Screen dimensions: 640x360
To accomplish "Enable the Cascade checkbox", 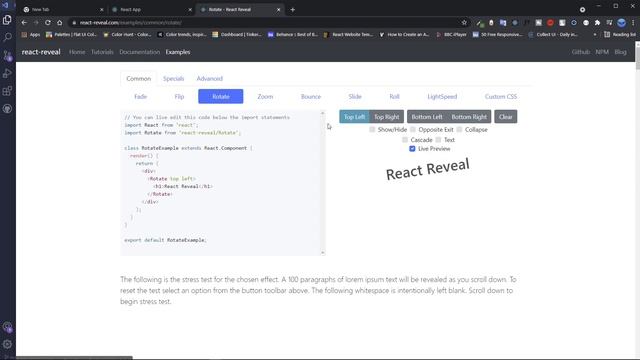I will (404, 140).
